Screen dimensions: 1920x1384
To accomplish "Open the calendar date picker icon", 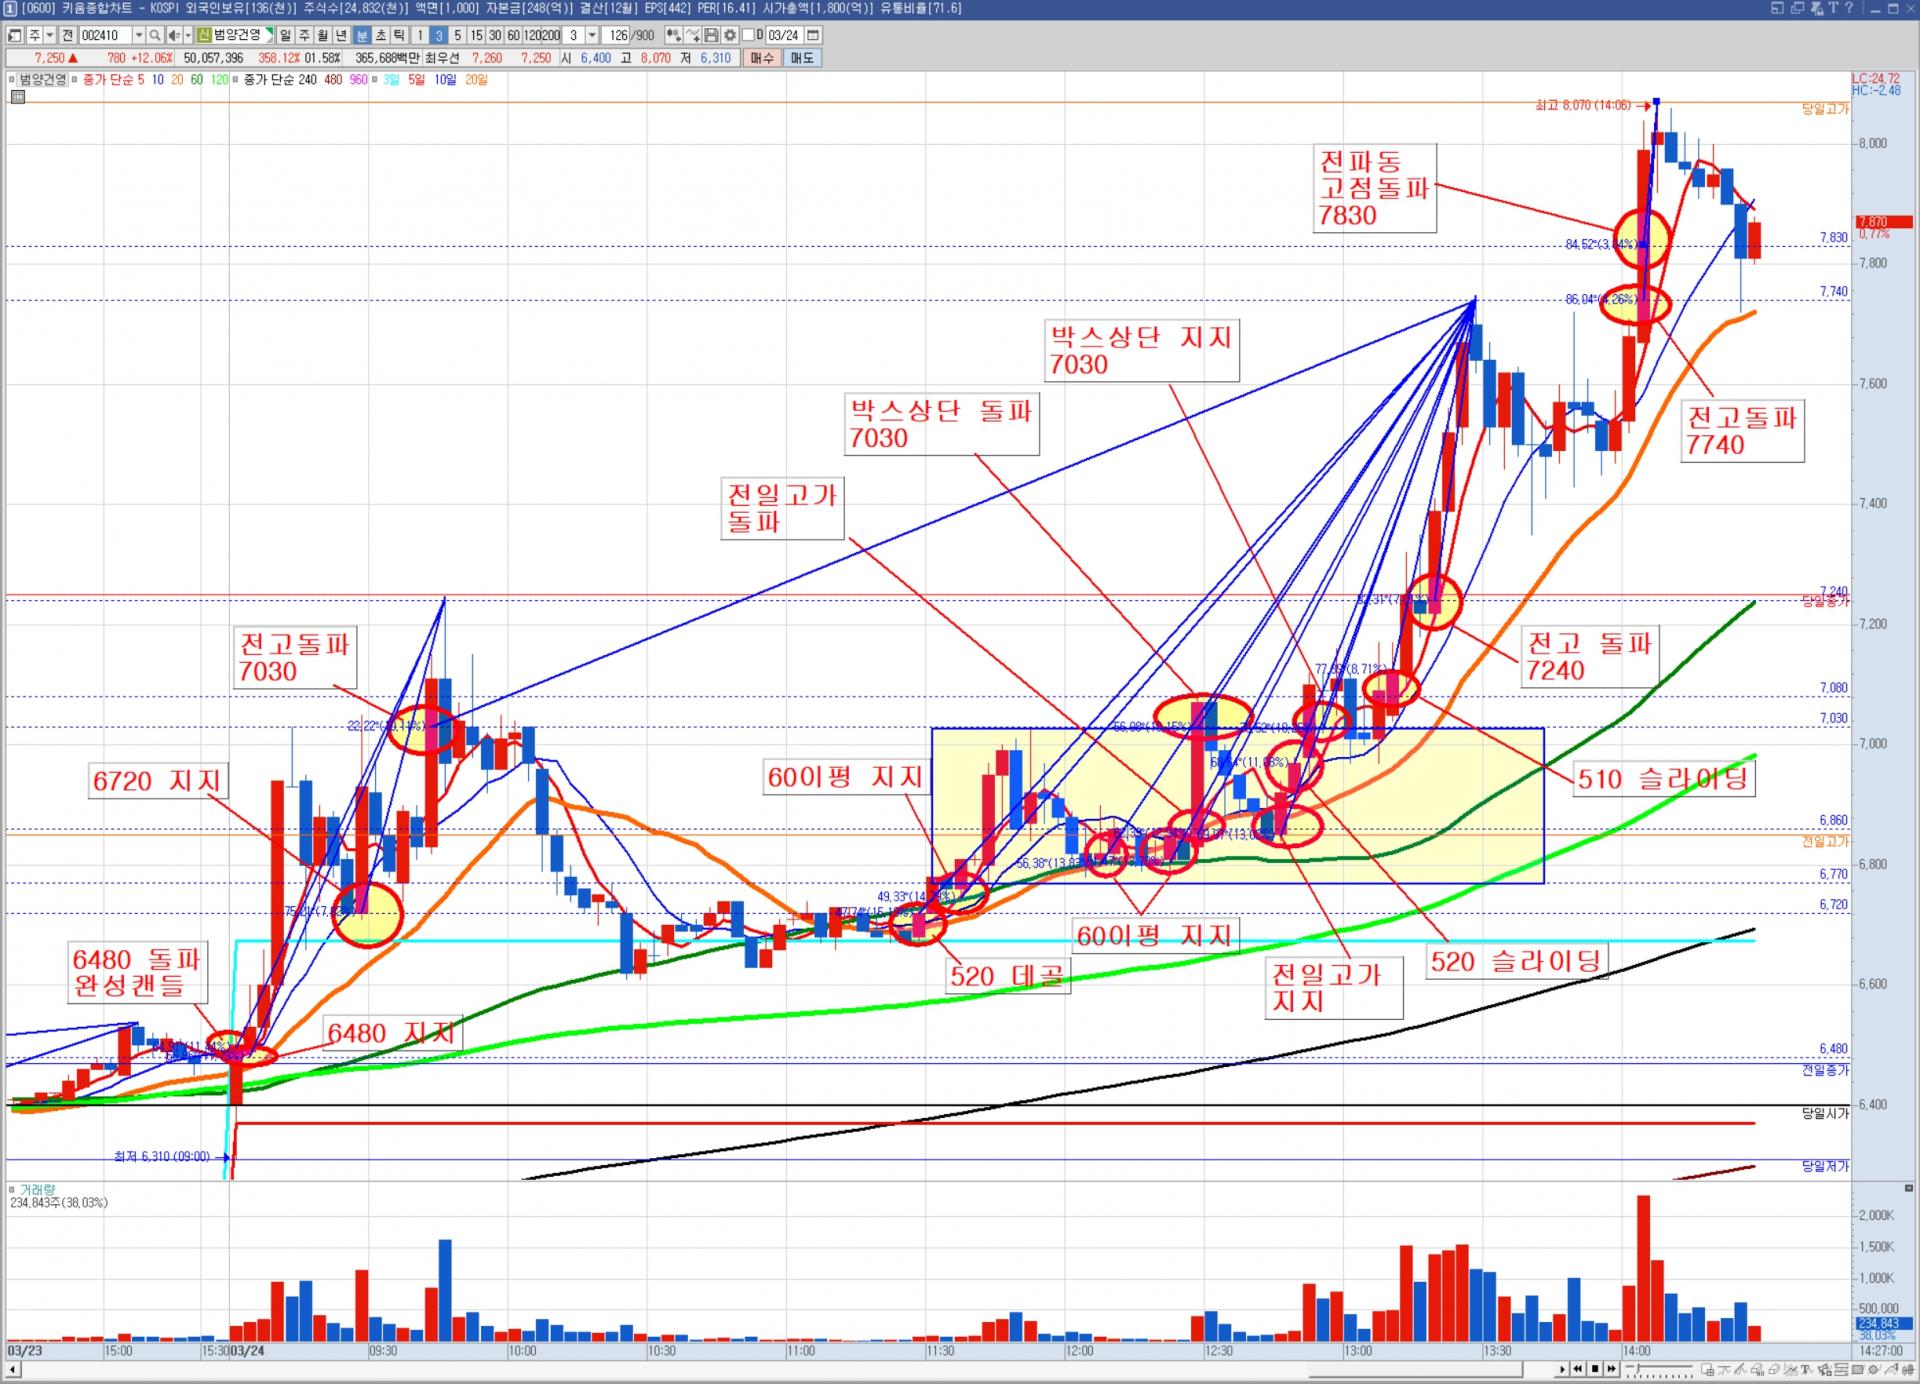I will pyautogui.click(x=813, y=35).
